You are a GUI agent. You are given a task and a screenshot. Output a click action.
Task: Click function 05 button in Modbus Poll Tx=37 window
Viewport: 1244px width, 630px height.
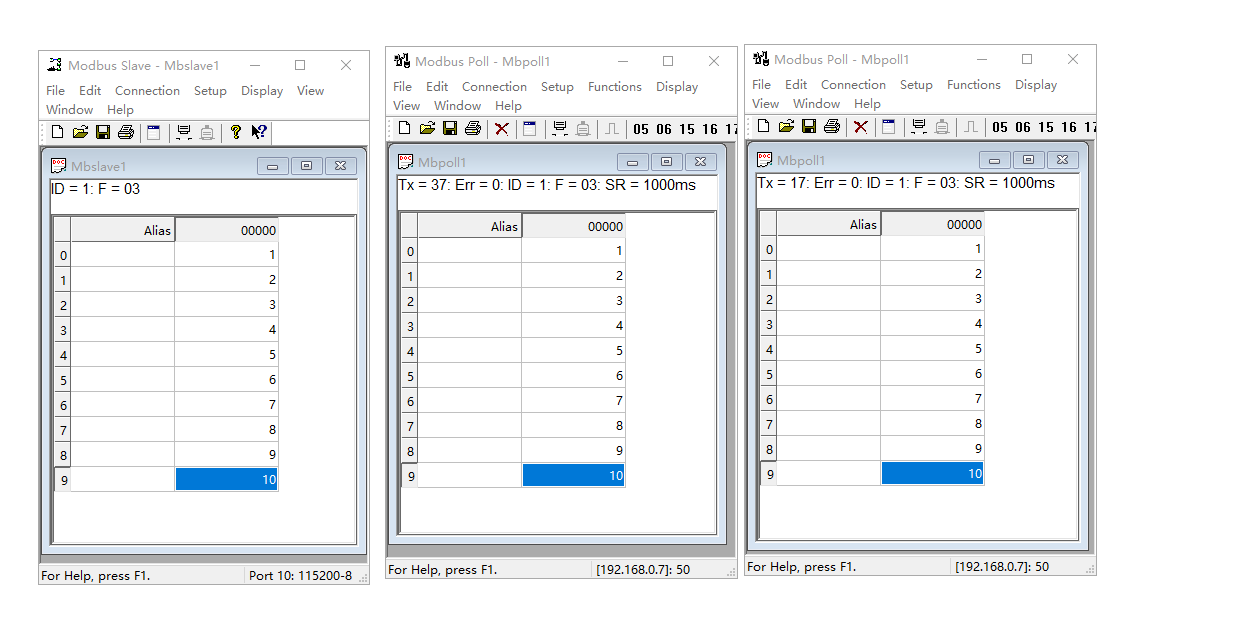click(640, 129)
